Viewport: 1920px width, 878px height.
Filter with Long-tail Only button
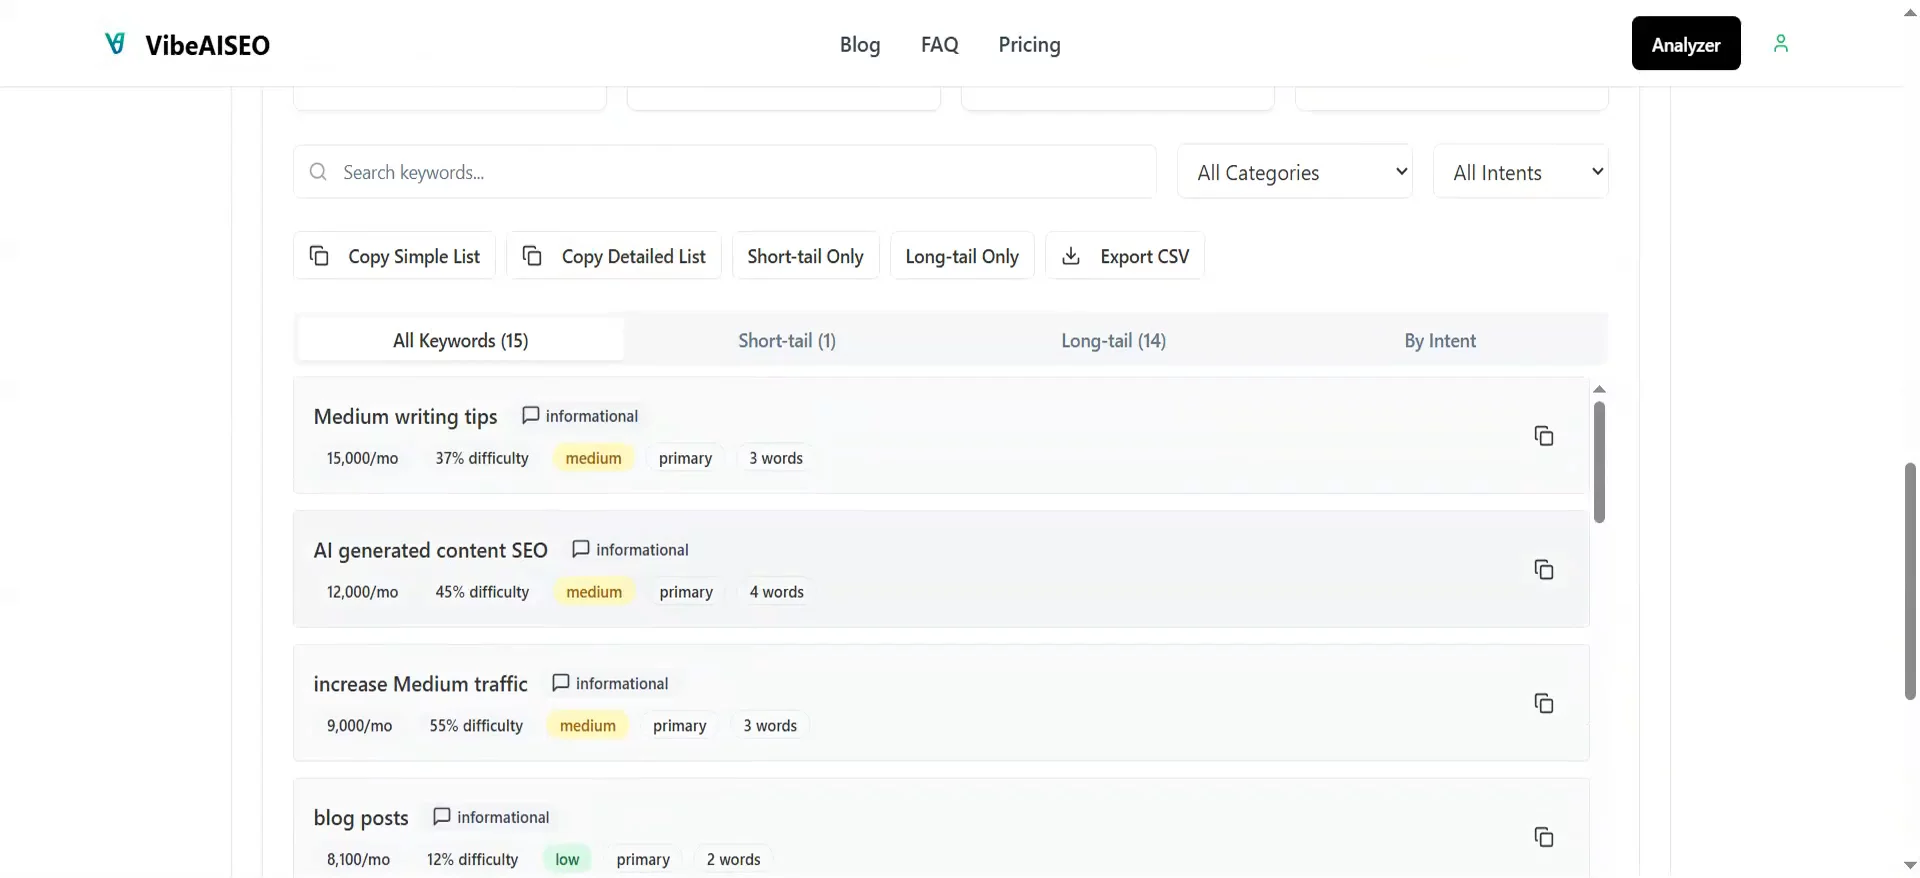tap(962, 256)
